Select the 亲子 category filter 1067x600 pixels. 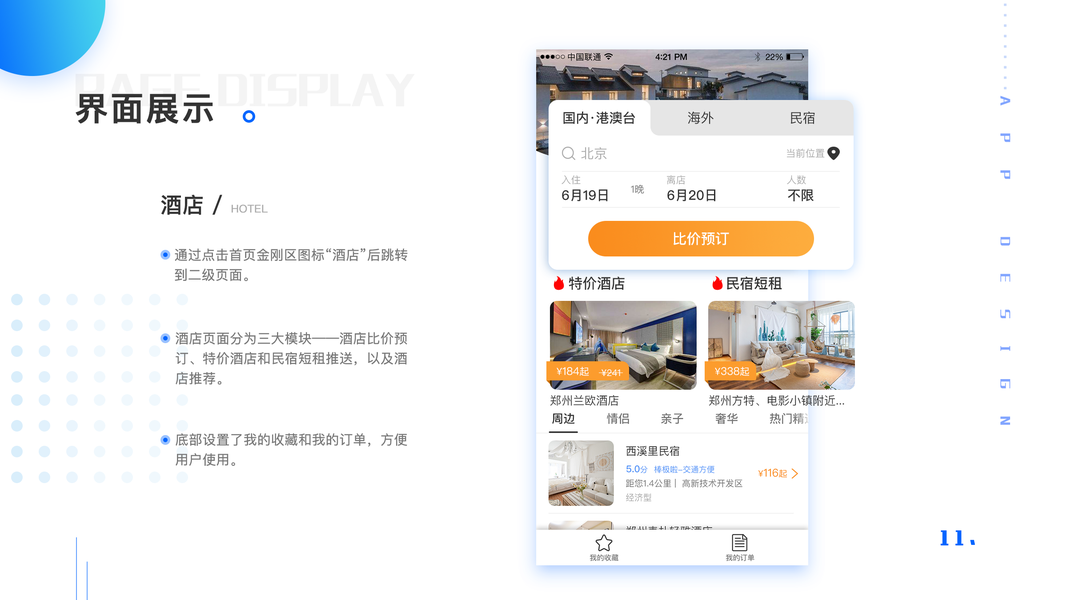click(x=672, y=419)
